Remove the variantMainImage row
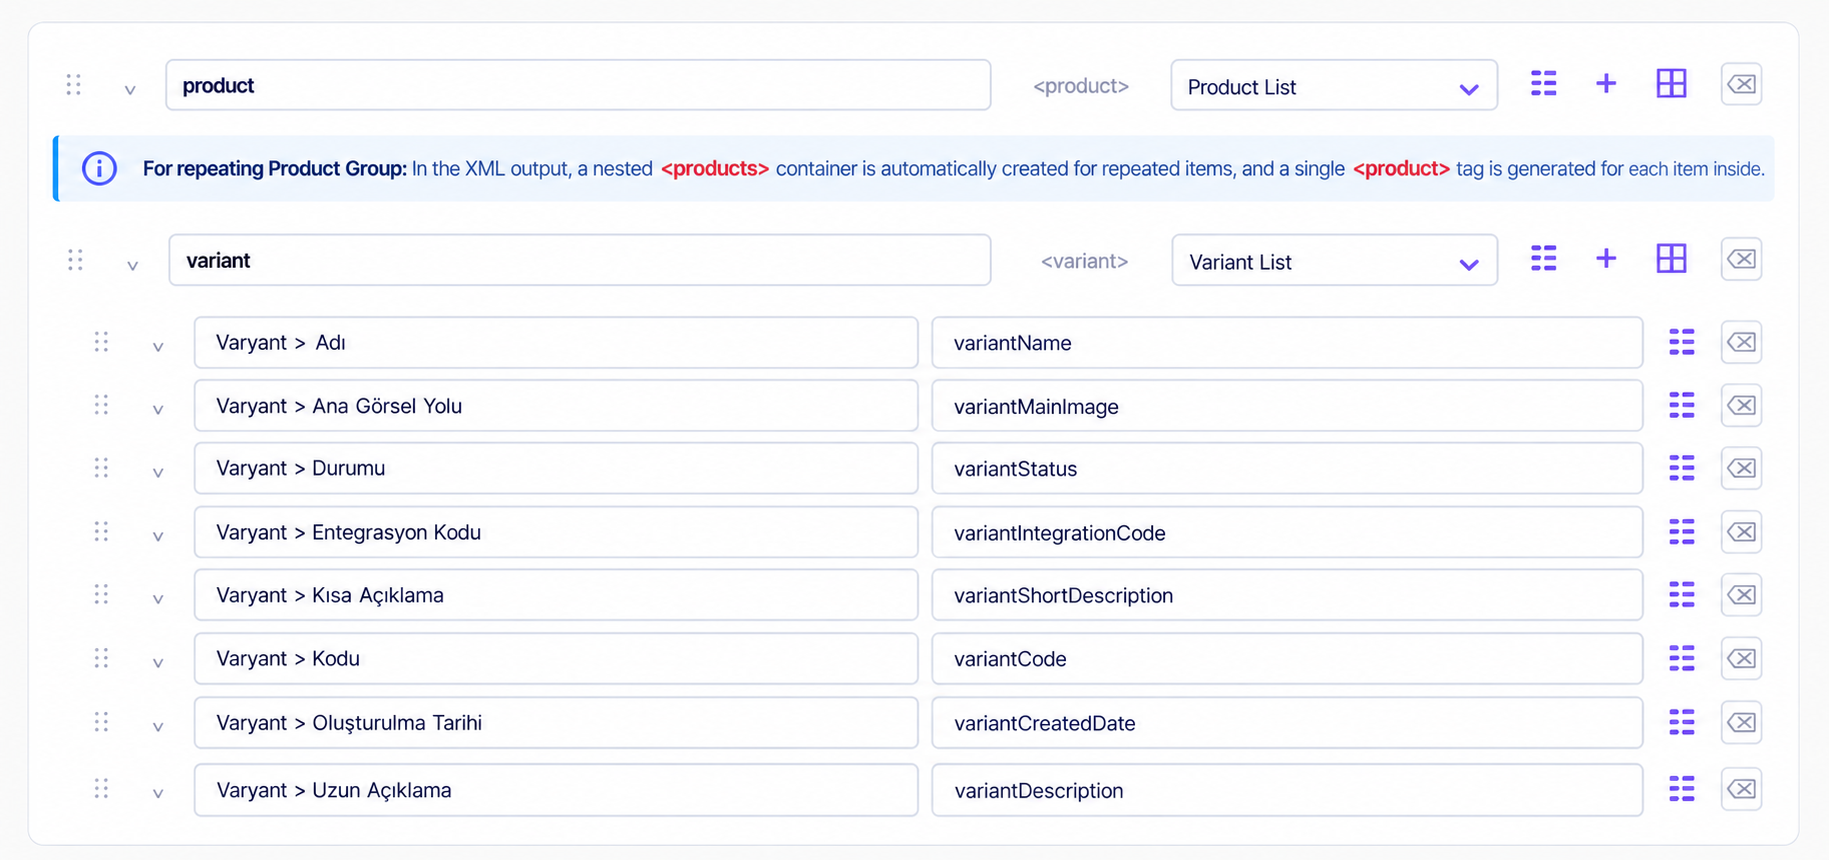The width and height of the screenshot is (1829, 860). coord(1741,405)
